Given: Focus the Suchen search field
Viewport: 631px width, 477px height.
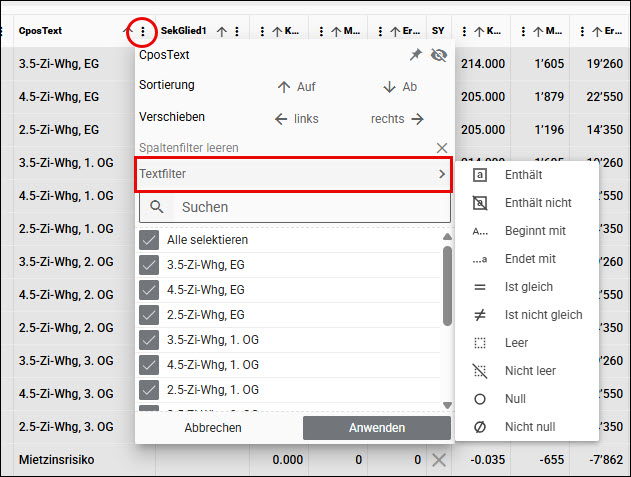Looking at the screenshot, I should (295, 207).
